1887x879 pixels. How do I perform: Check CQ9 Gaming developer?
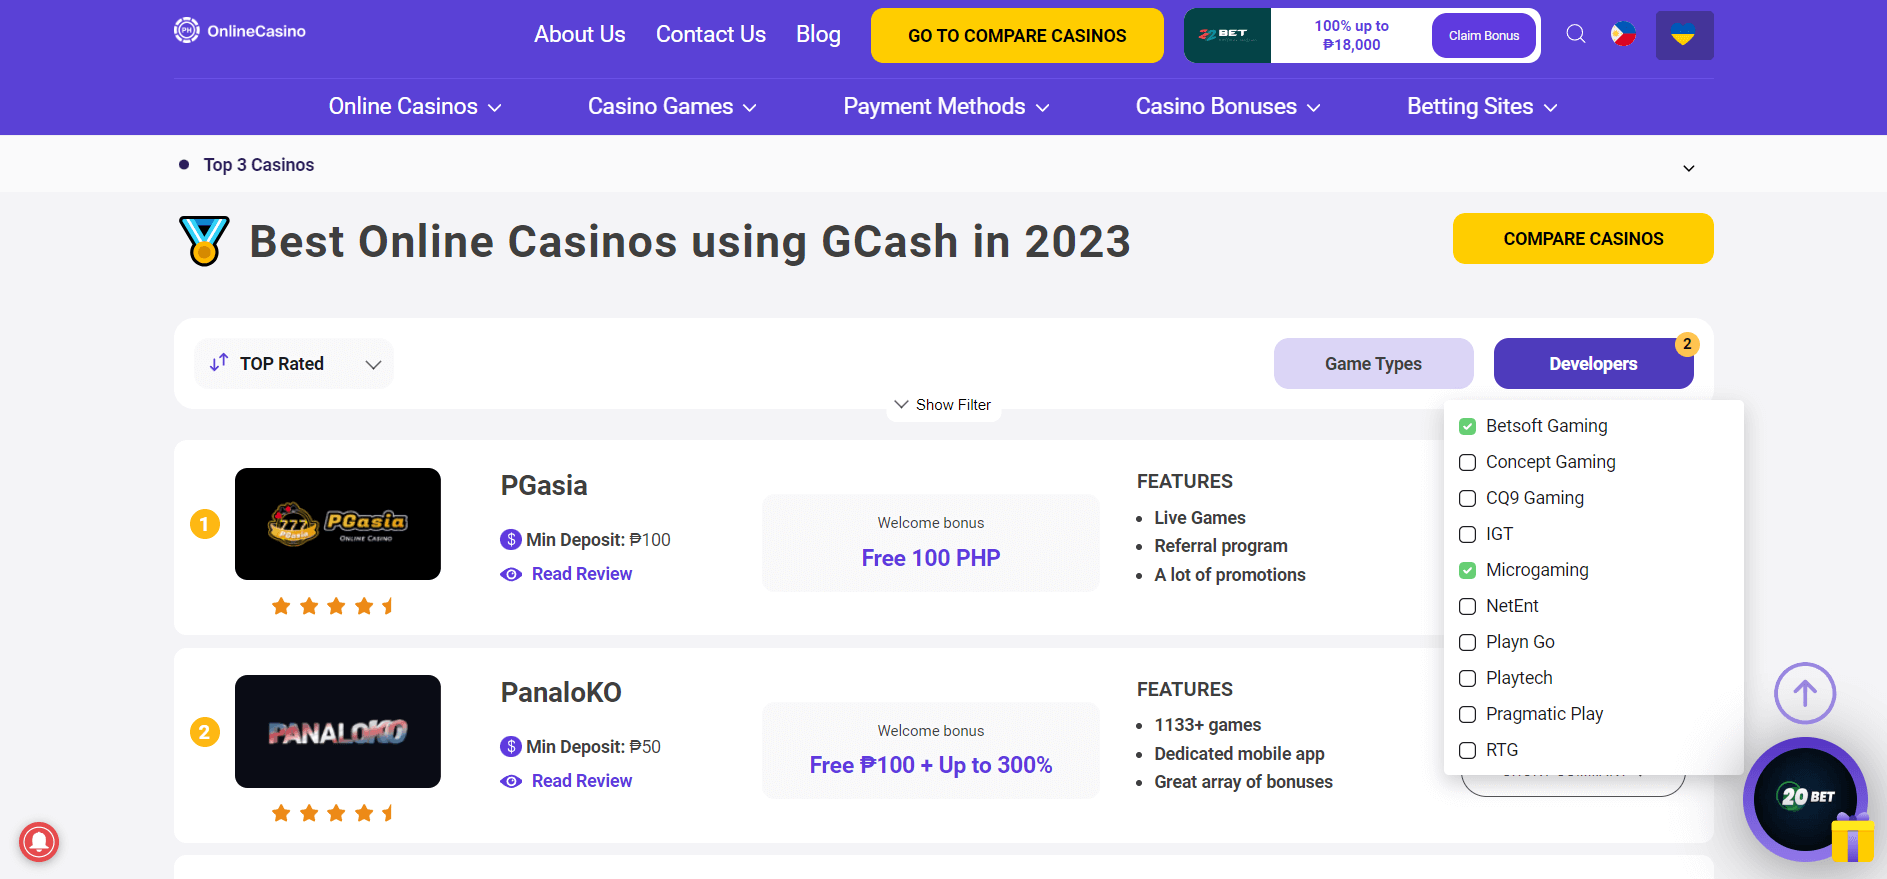[x=1467, y=498]
